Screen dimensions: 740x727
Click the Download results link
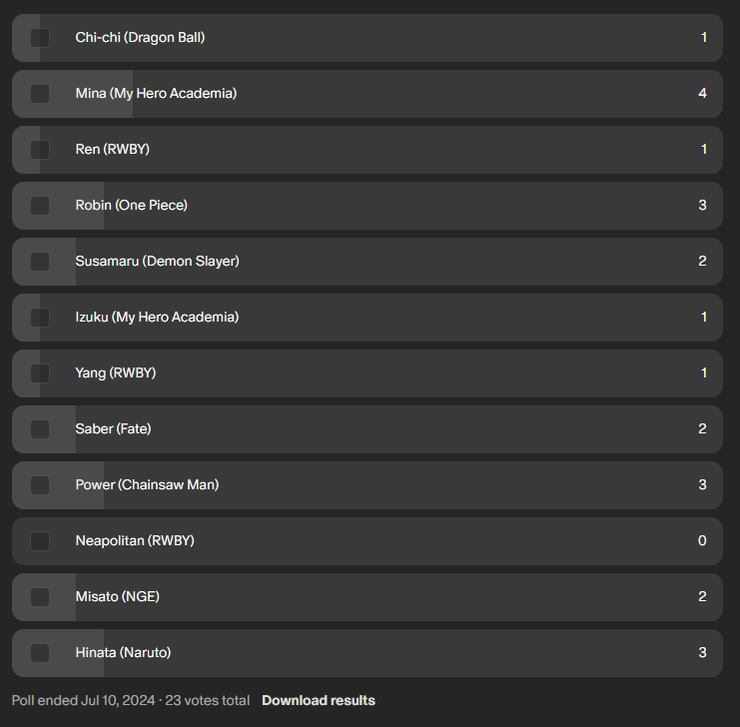click(318, 700)
